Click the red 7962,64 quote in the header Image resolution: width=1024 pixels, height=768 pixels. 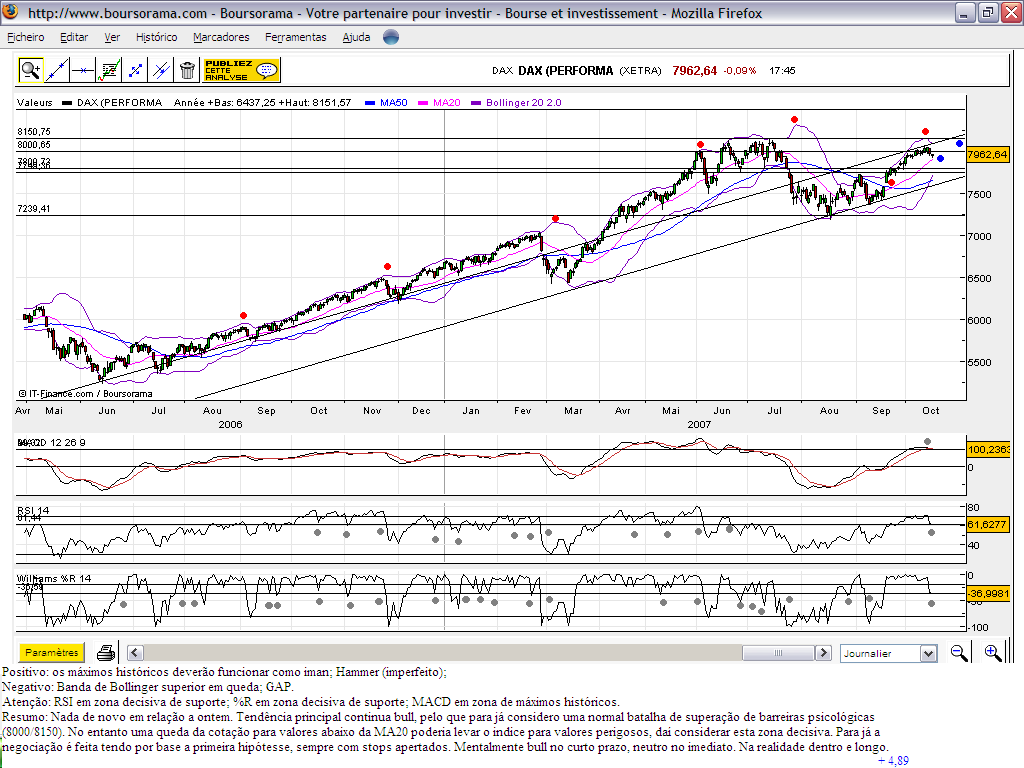(695, 71)
